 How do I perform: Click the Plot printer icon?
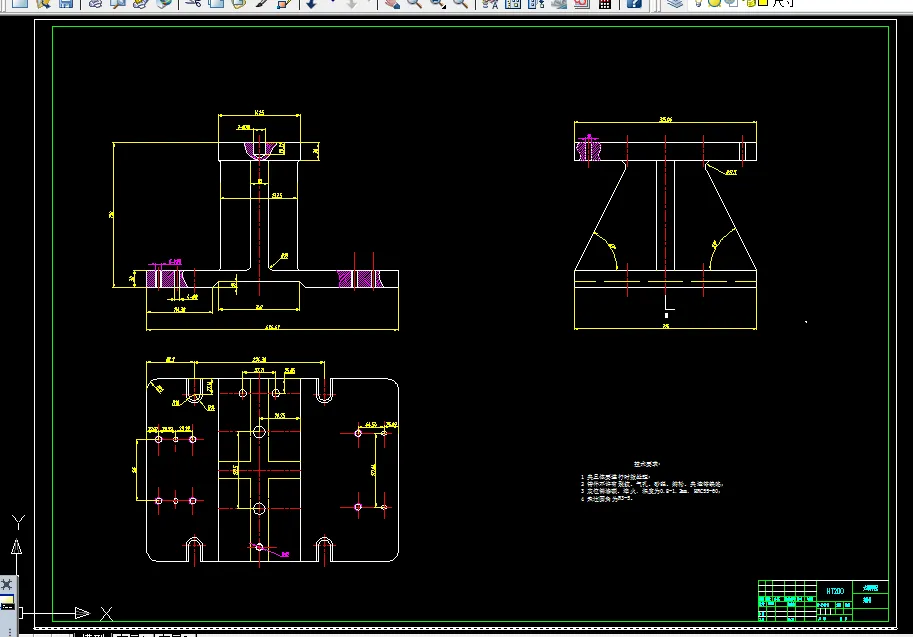click(95, 3)
